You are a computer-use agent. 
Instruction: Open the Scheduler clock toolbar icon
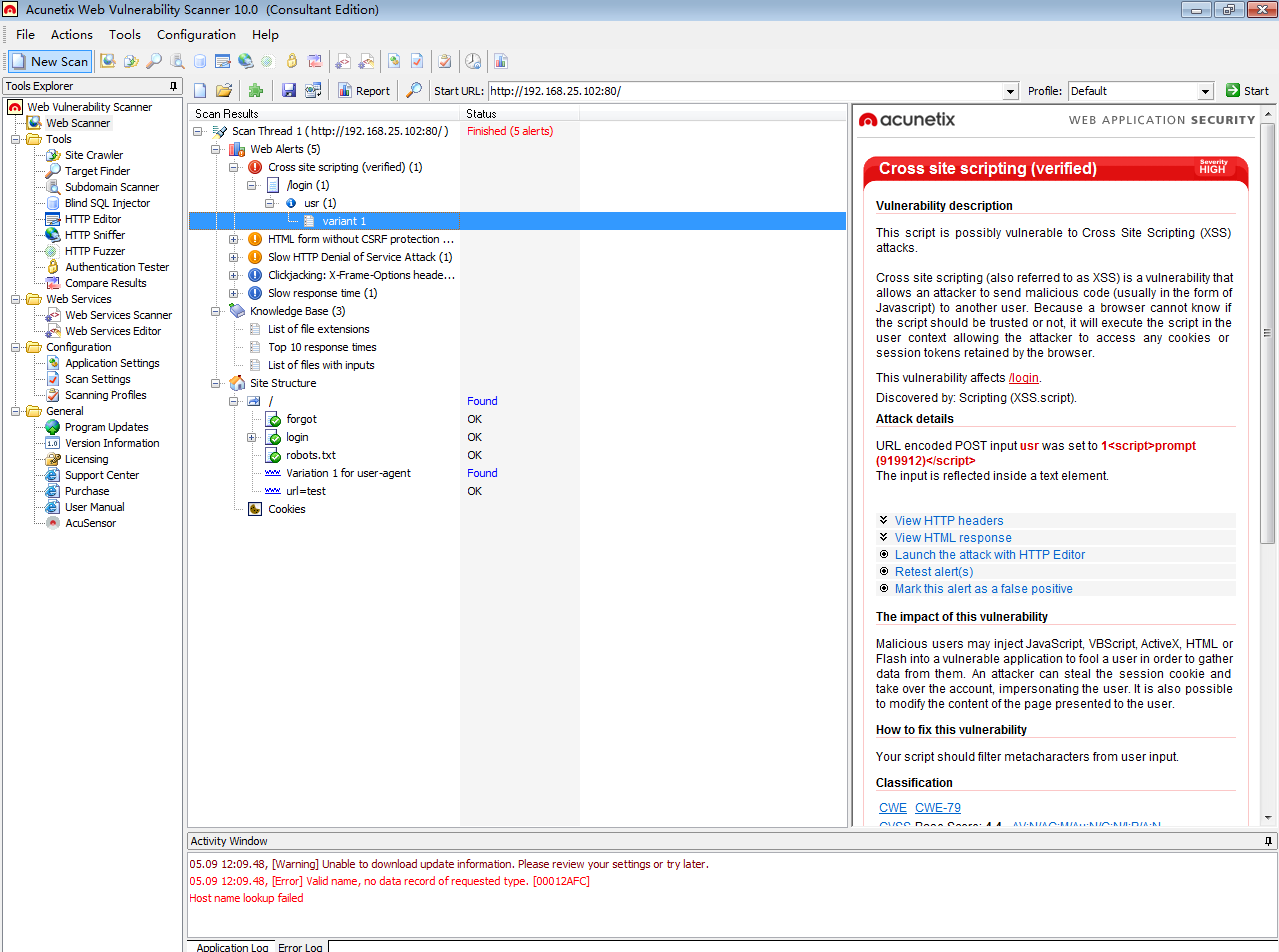(x=473, y=61)
